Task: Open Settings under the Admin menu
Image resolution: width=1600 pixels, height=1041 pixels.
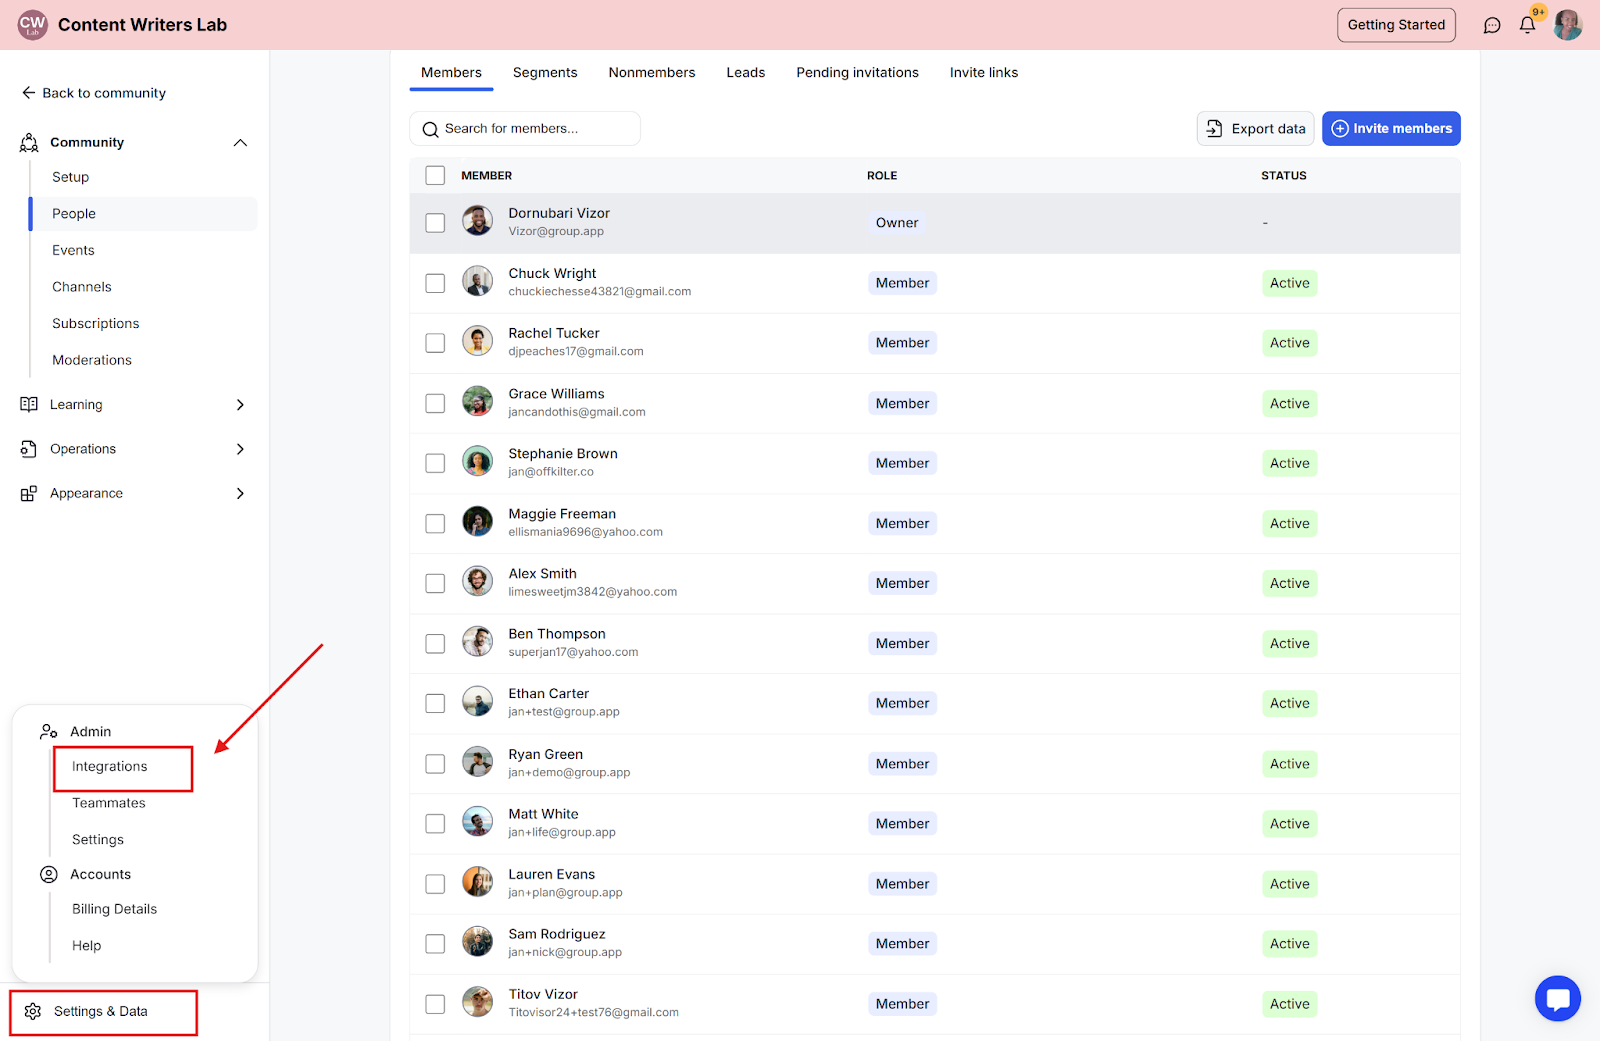Action: tap(98, 840)
